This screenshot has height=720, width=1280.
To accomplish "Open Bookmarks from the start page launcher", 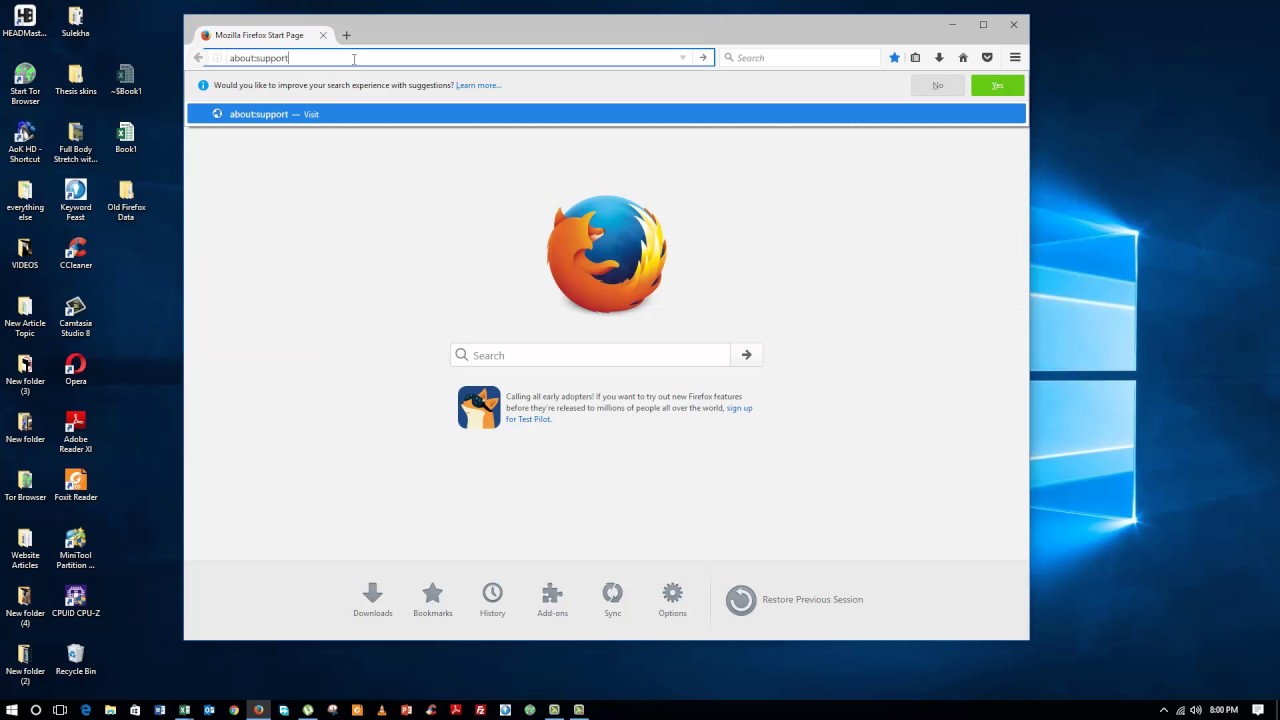I will tap(433, 600).
